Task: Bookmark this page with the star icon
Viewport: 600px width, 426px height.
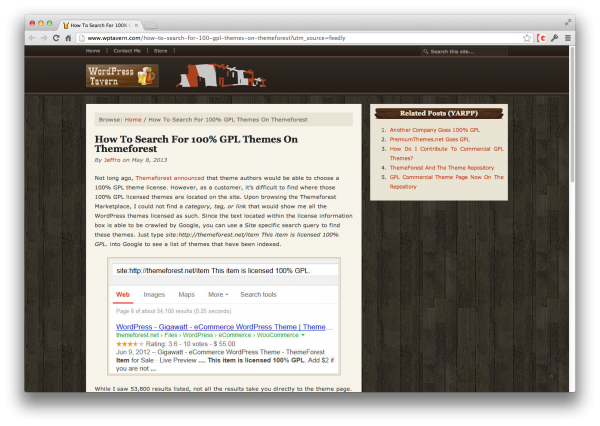Action: [527, 38]
